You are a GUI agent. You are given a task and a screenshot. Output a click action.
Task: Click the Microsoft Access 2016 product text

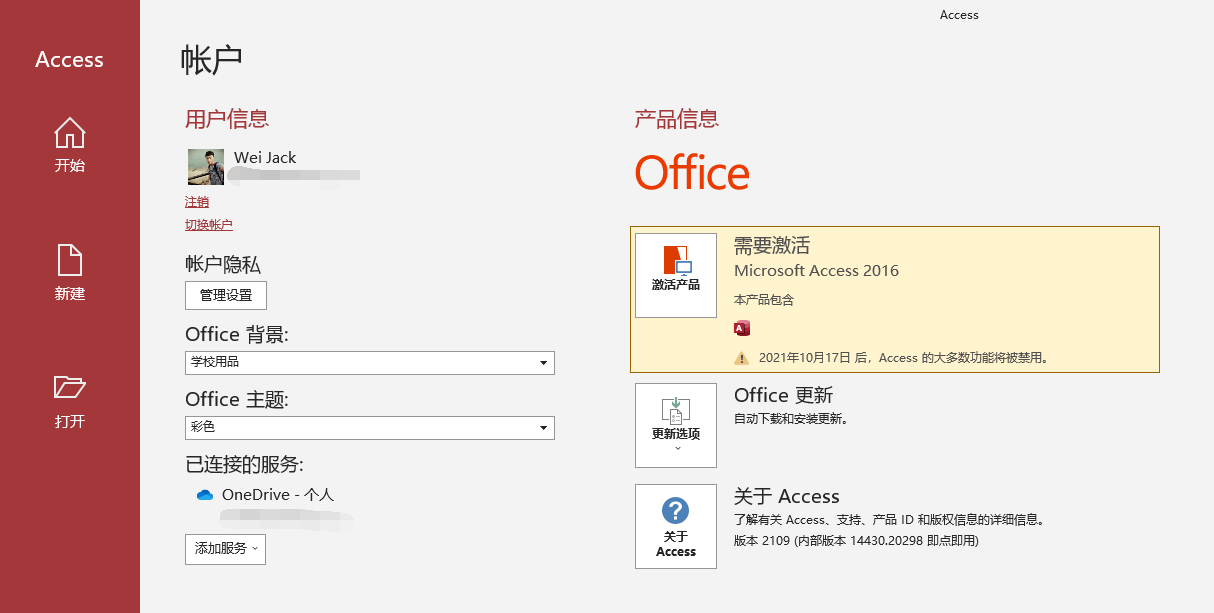coord(816,271)
